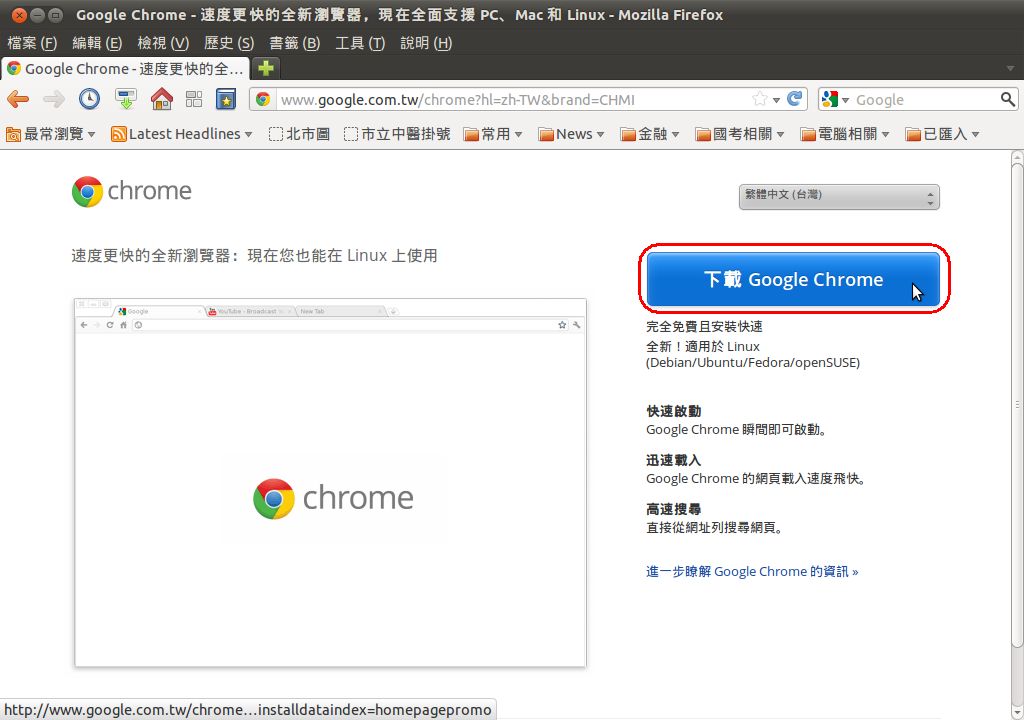Open the 書籤 (B) menu

click(295, 43)
